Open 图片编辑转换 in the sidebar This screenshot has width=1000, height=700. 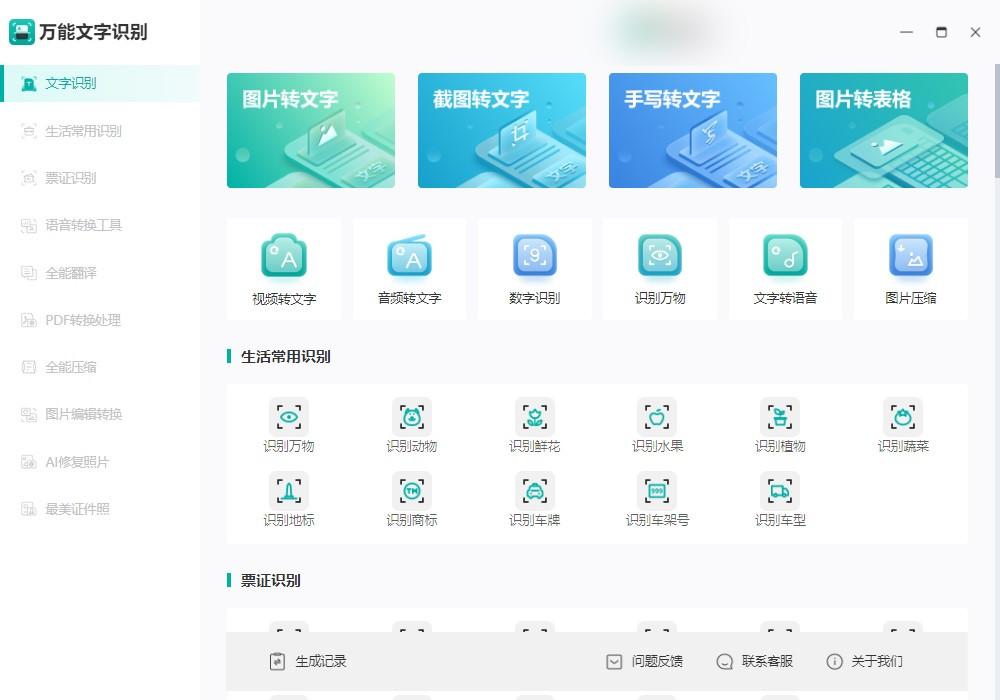coord(100,415)
